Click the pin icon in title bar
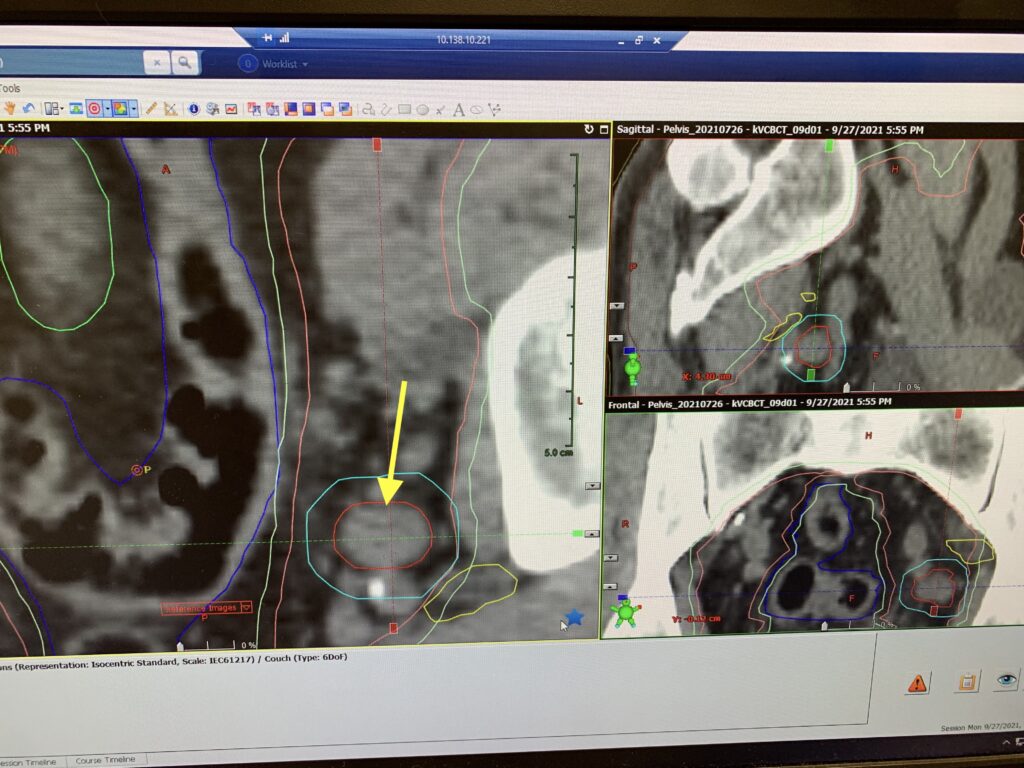This screenshot has width=1024, height=768. pyautogui.click(x=267, y=38)
